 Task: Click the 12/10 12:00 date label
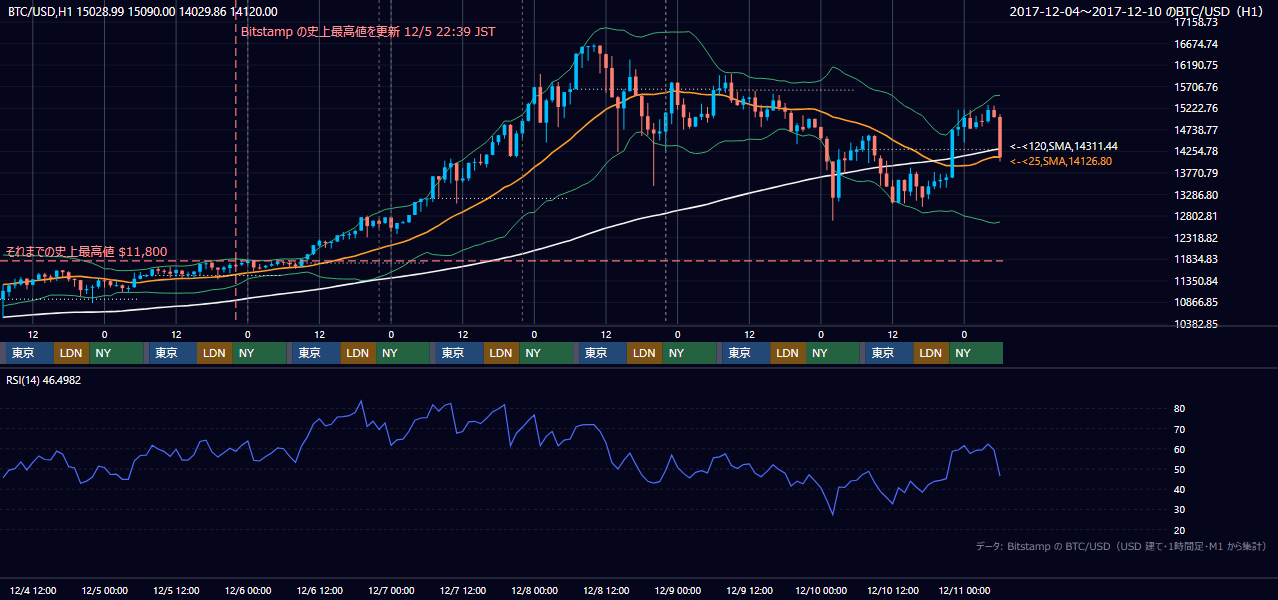pyautogui.click(x=892, y=591)
